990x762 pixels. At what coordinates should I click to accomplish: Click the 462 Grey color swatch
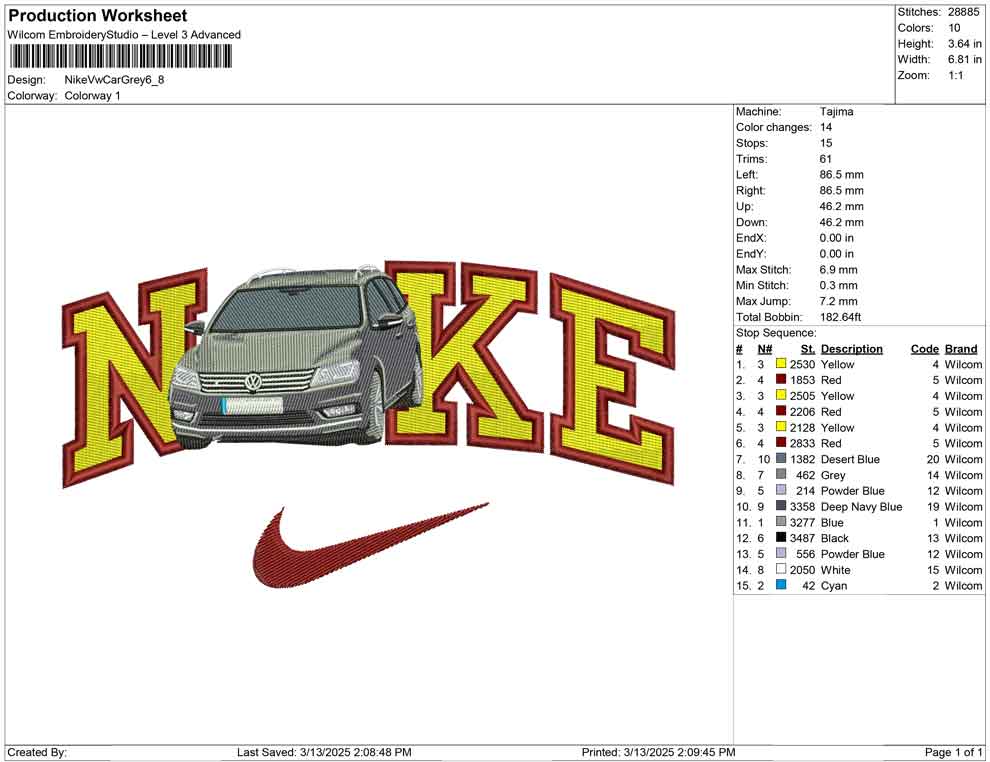[x=781, y=474]
